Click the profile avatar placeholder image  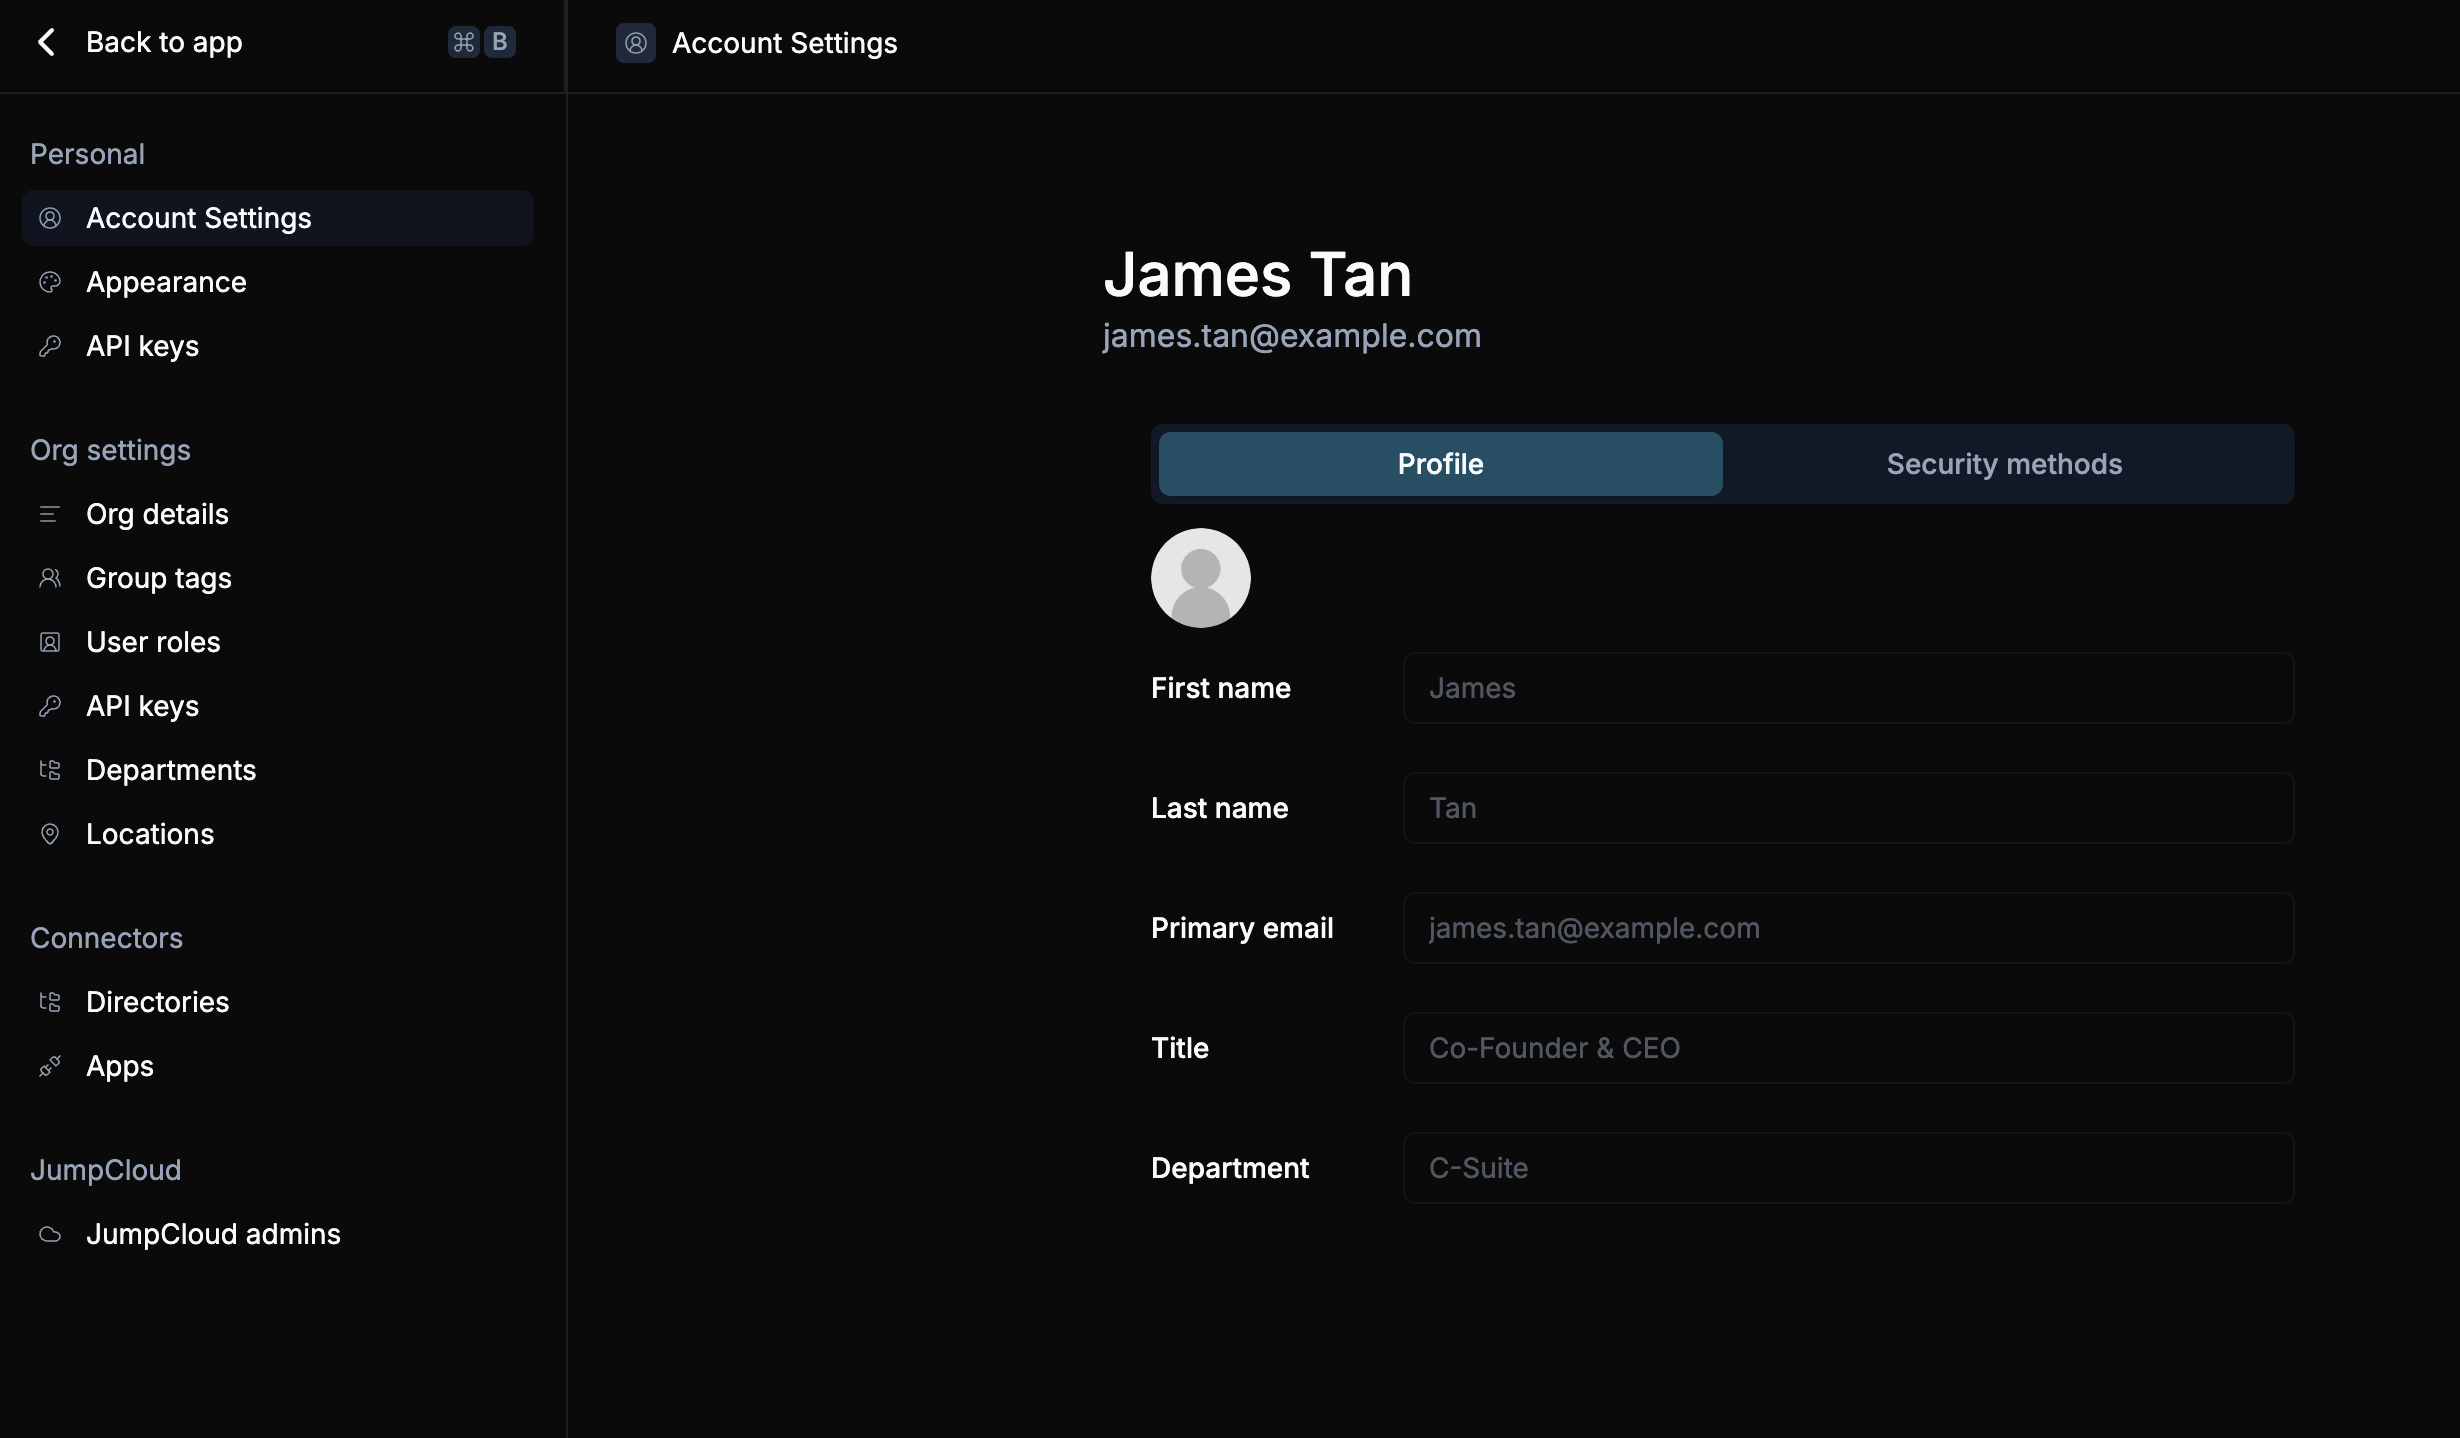click(x=1200, y=578)
